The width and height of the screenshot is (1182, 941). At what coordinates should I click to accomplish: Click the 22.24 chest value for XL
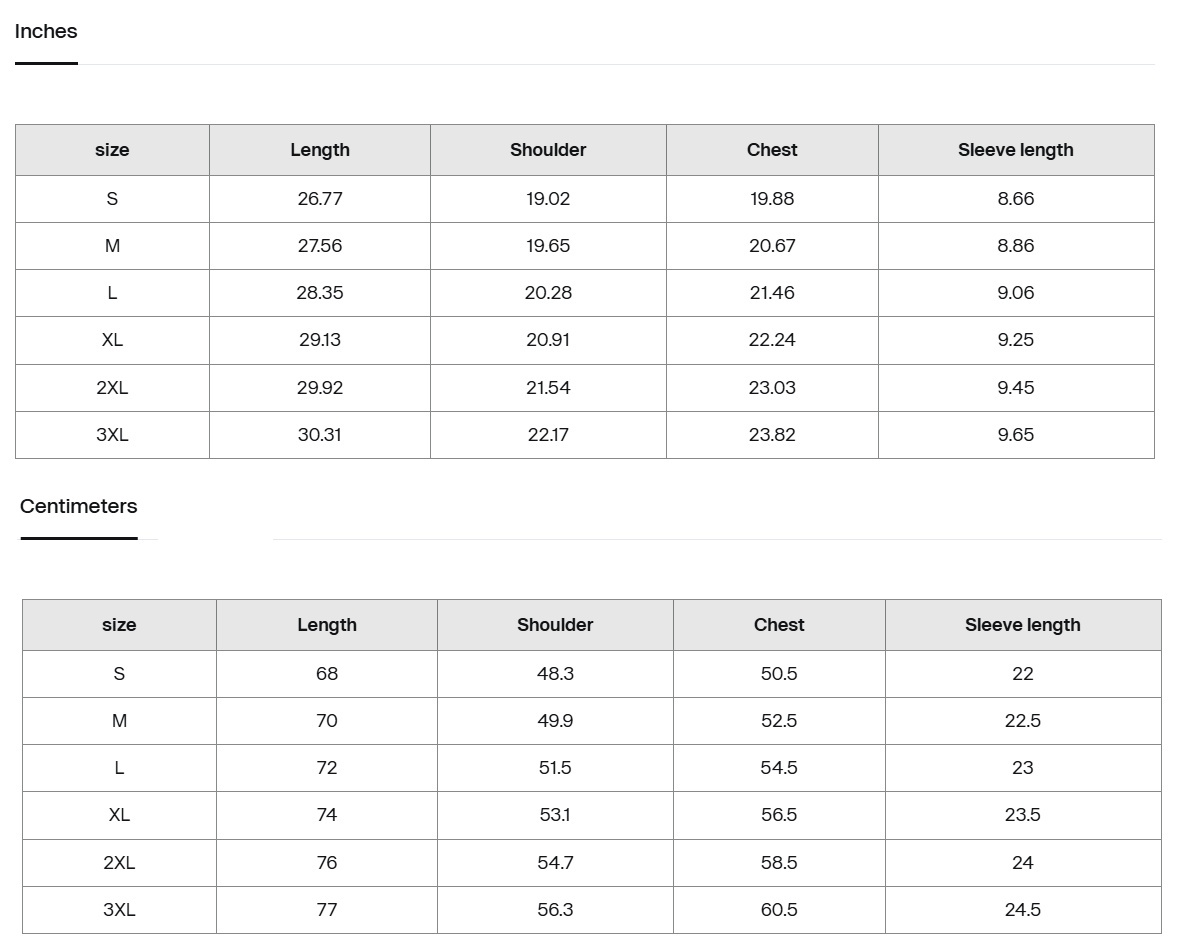[772, 340]
